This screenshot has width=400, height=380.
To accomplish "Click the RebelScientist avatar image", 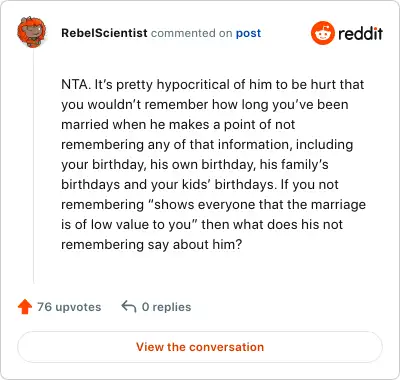I will [32, 32].
